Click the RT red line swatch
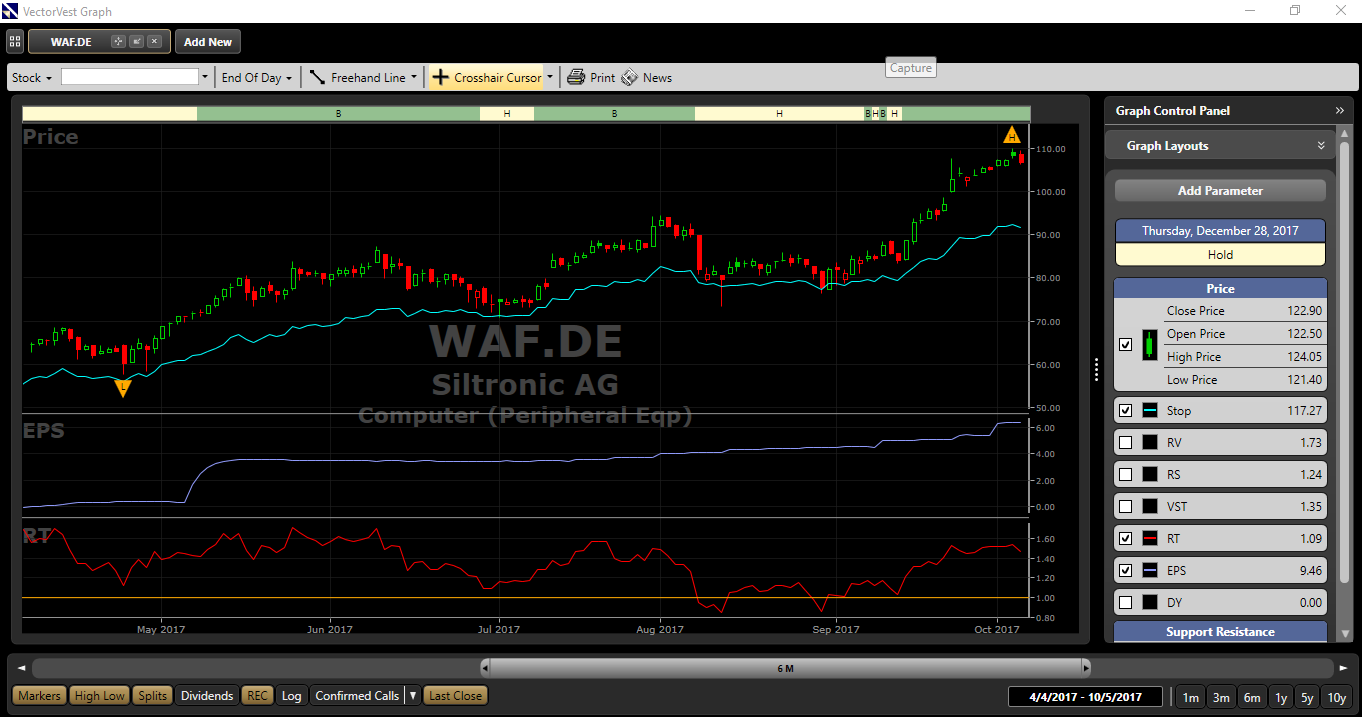 pyautogui.click(x=1149, y=539)
